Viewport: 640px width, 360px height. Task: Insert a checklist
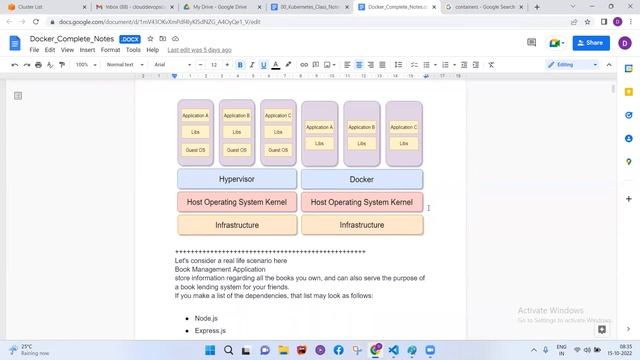414,65
